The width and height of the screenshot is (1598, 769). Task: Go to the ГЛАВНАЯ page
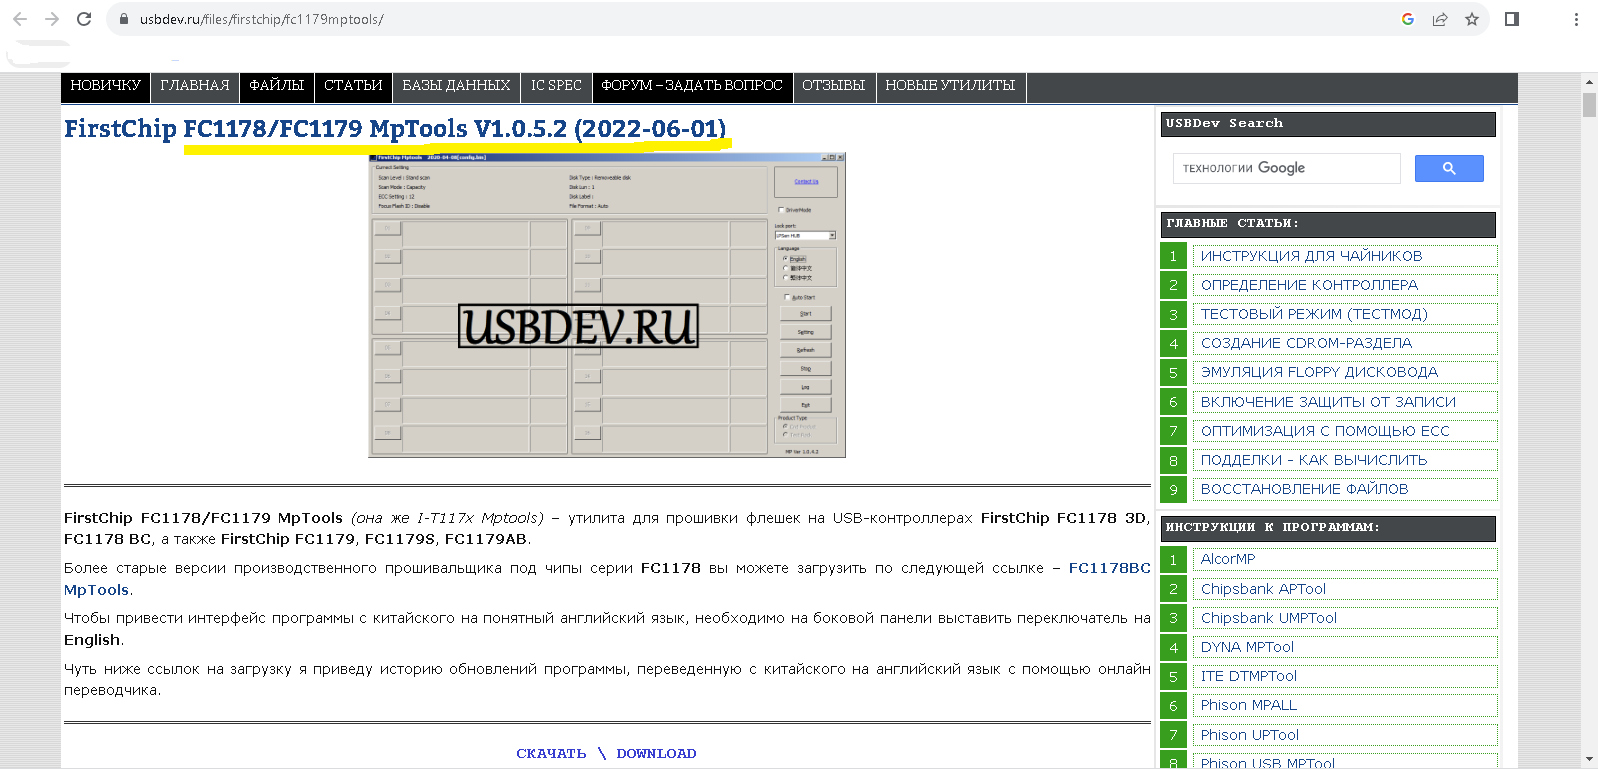[x=195, y=86]
